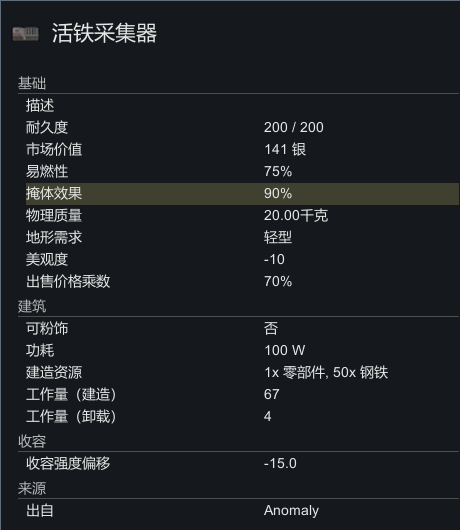Select the 工作量（建造）row
Screen dimensions: 460x530
242,394
